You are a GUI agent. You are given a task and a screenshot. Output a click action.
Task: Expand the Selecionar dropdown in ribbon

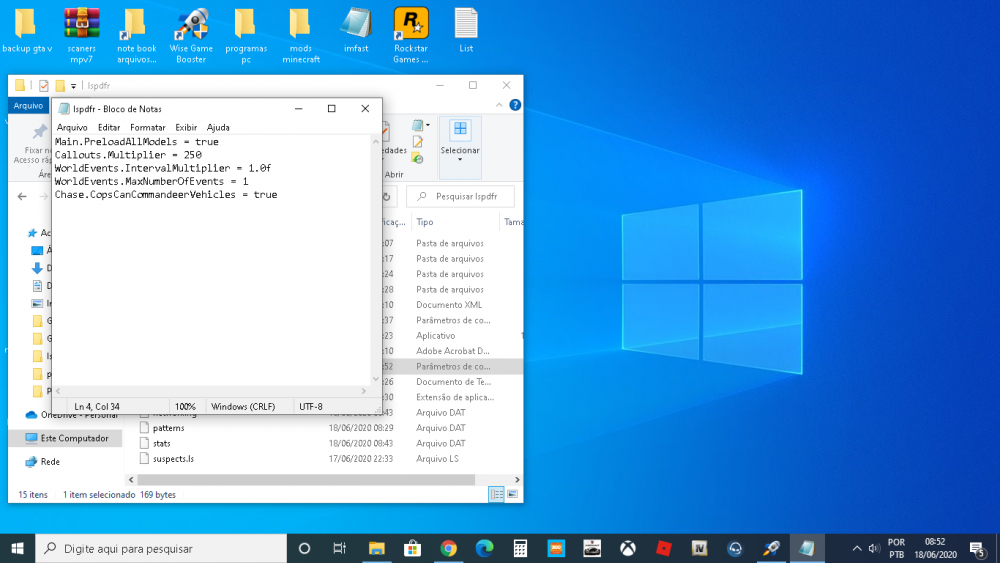460,159
